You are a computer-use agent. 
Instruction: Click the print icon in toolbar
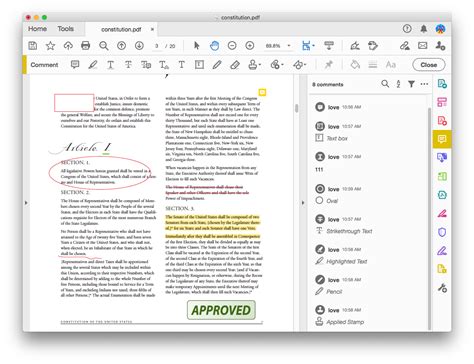[86, 45]
